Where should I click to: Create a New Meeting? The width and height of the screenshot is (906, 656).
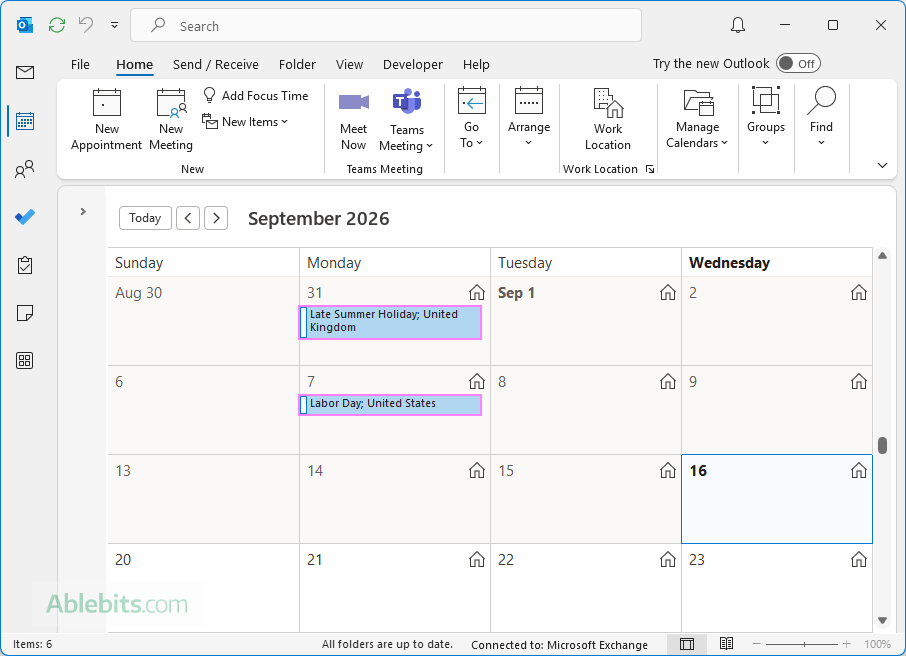point(171,120)
